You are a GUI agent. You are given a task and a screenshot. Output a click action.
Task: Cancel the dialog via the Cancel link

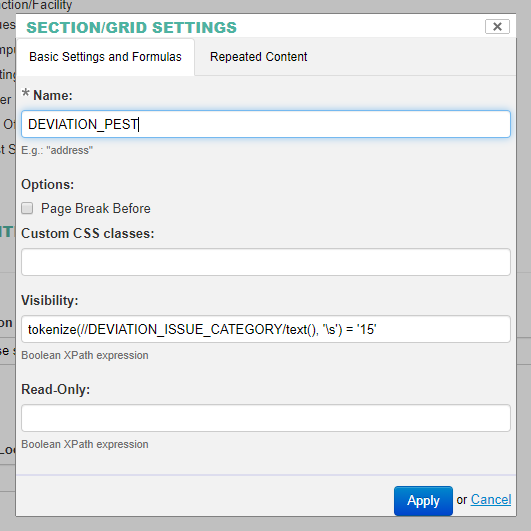491,500
